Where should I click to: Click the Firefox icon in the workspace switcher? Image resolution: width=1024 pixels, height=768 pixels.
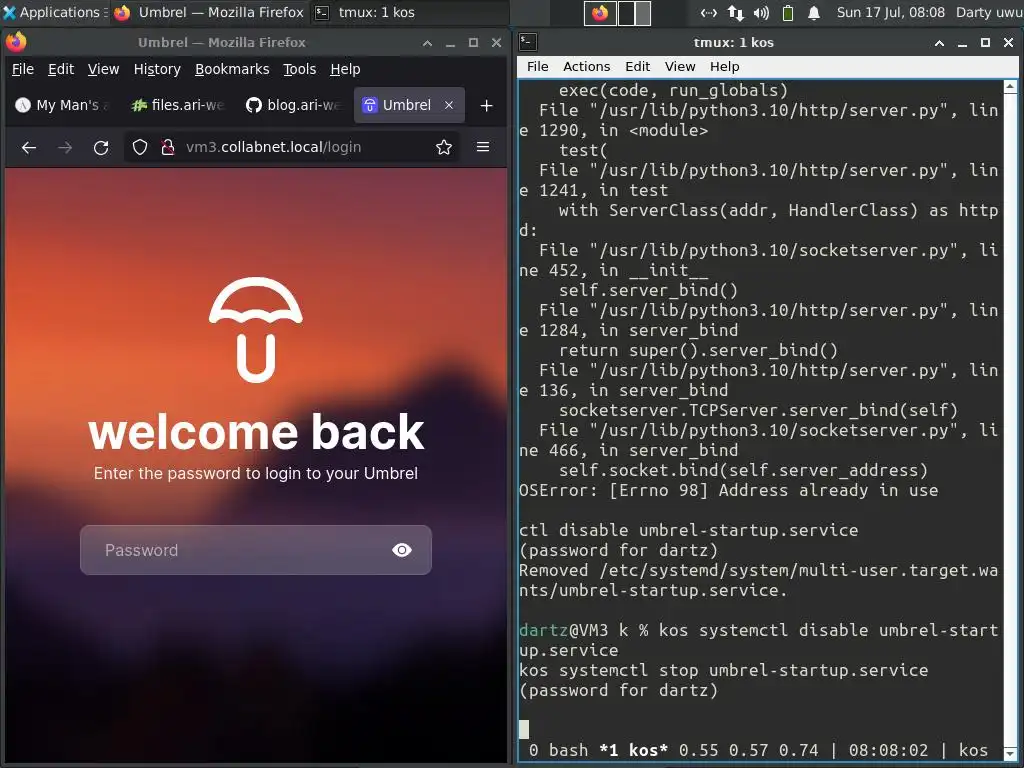coord(600,13)
